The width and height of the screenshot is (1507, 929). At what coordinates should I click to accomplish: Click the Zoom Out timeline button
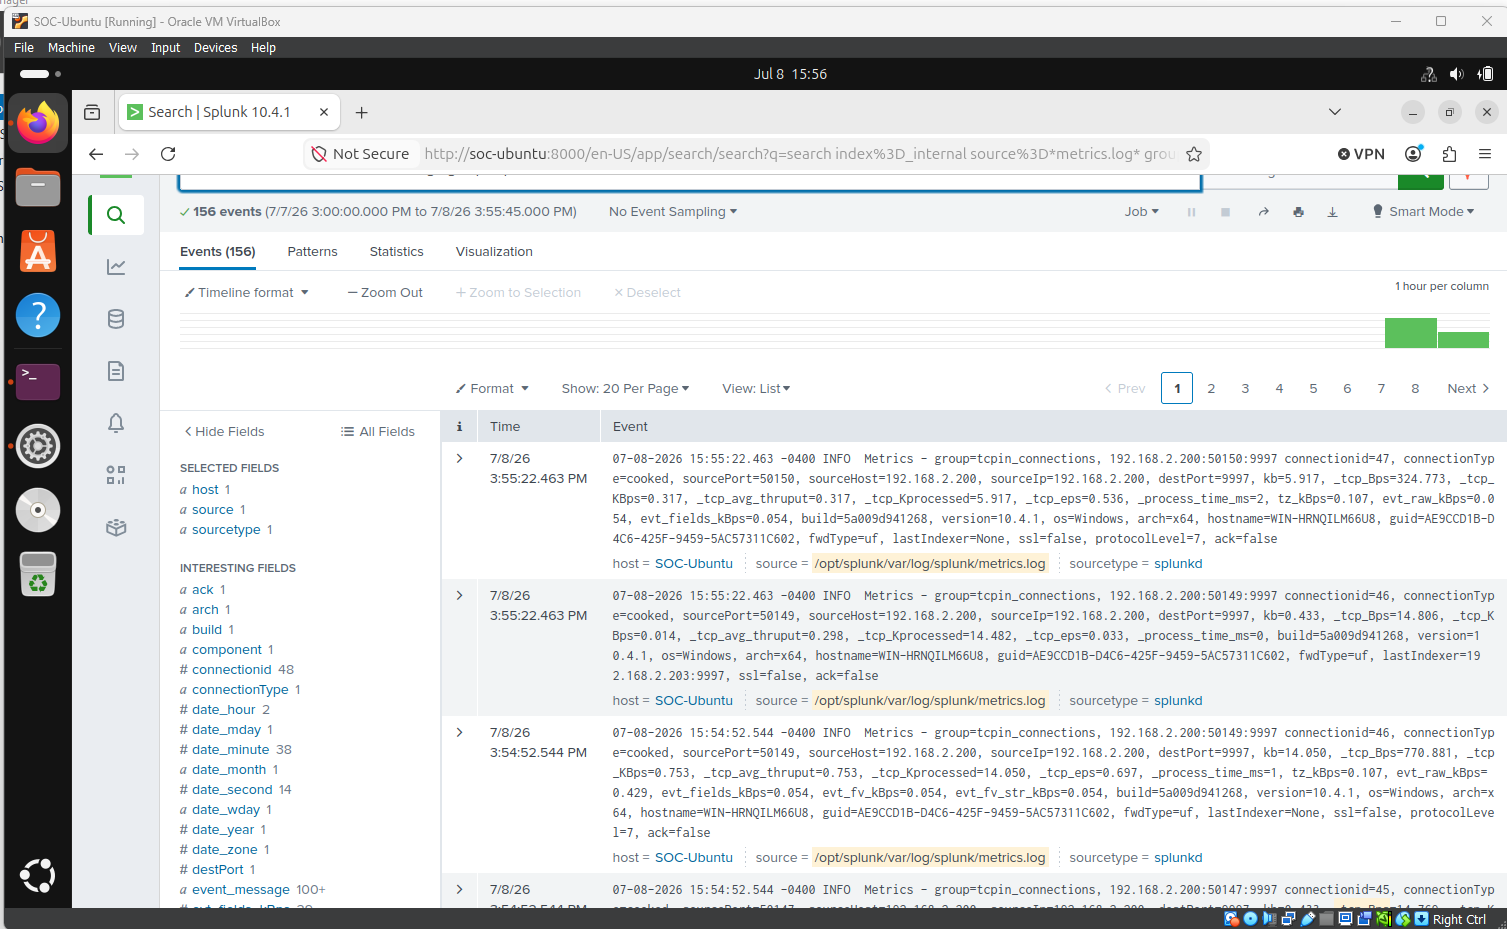coord(385,293)
